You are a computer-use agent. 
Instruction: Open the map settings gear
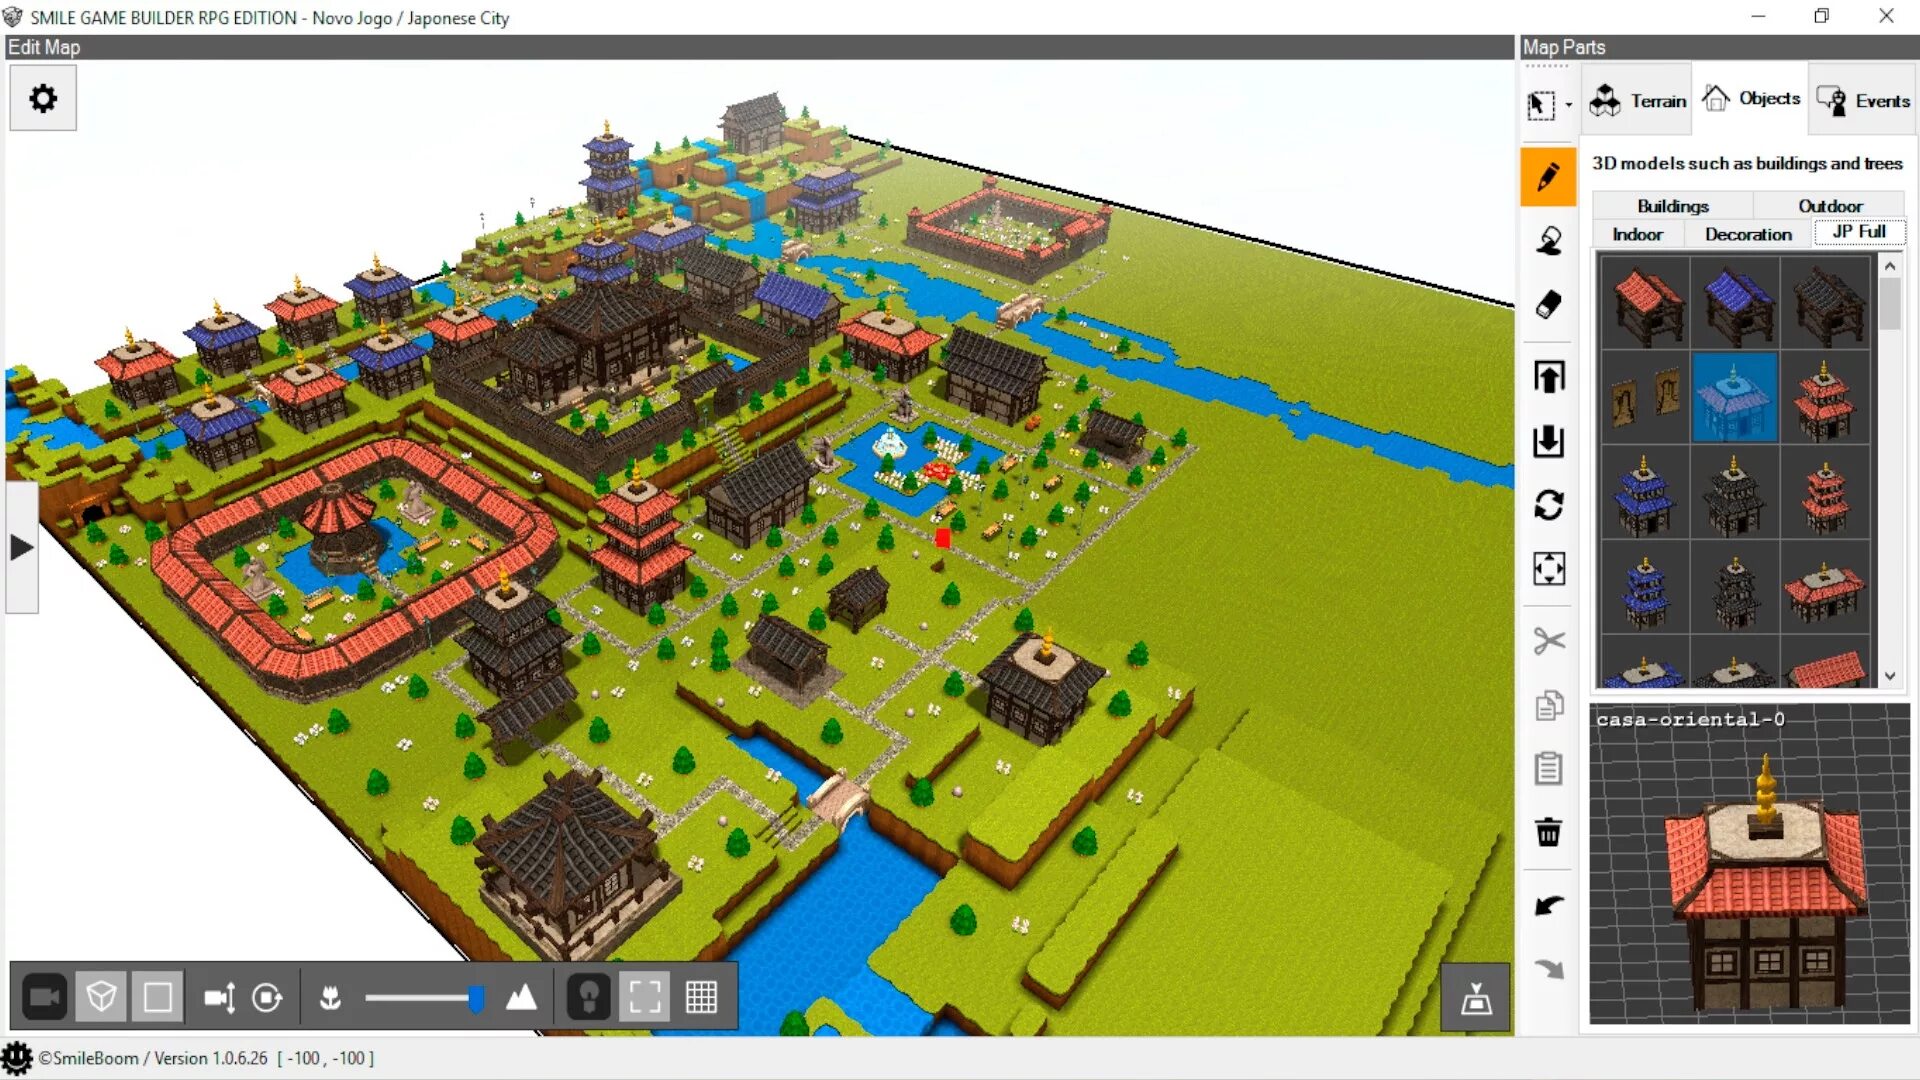(x=43, y=98)
